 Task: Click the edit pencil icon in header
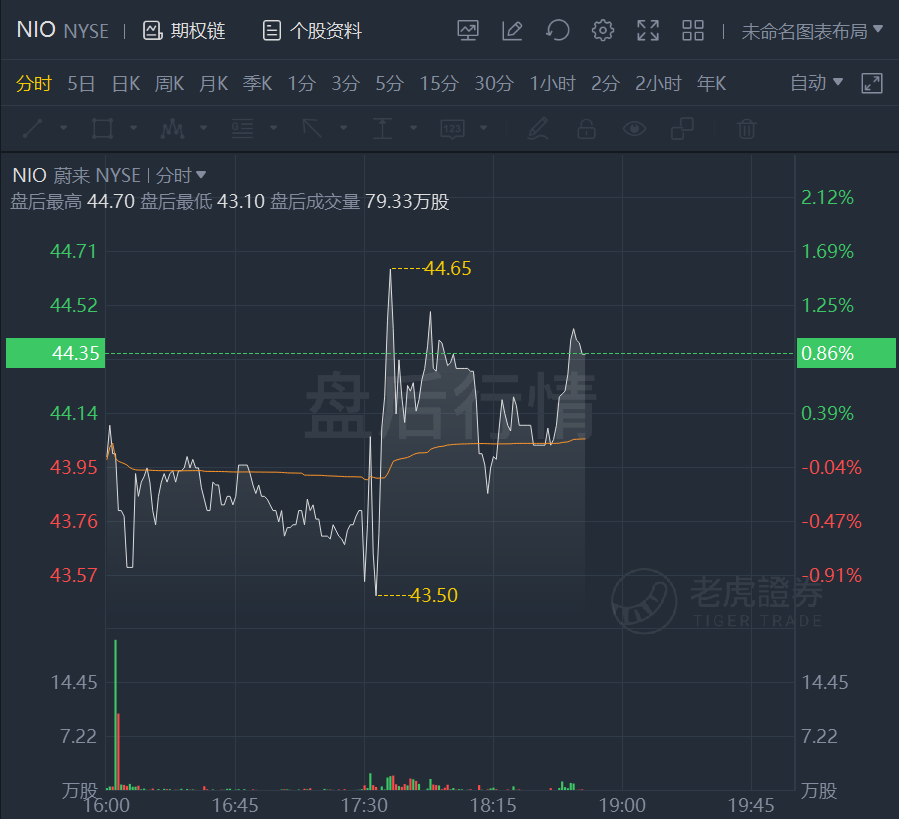click(x=512, y=30)
